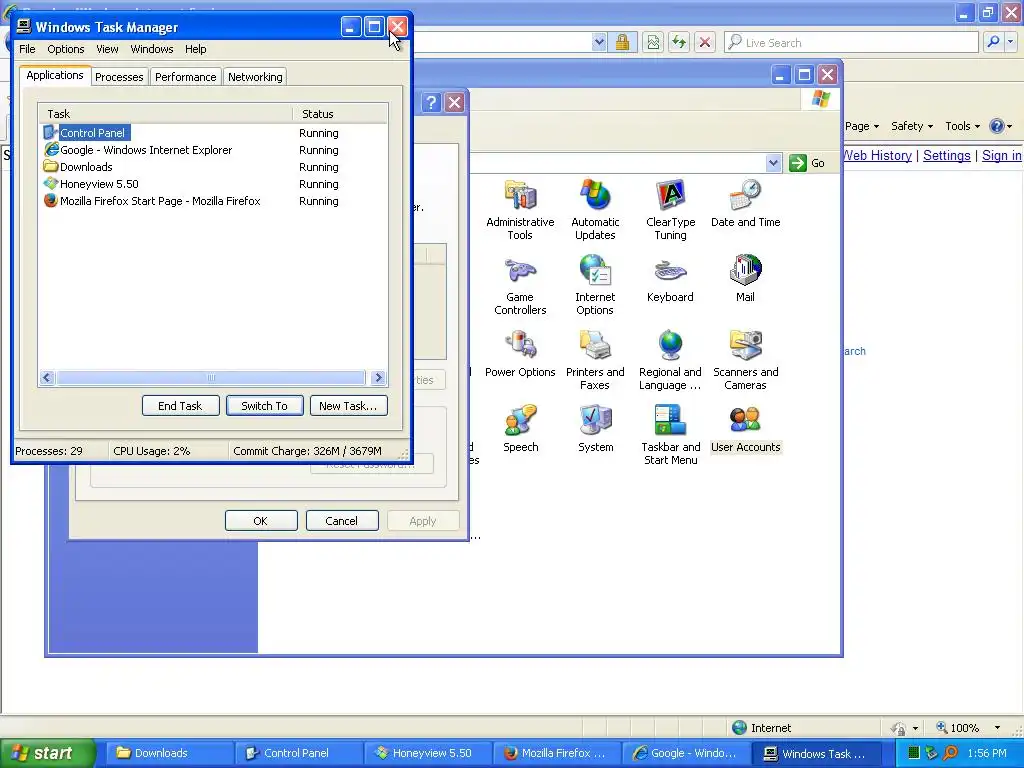Screen dimensions: 1024x768
Task: Open Administrative Tools in Control Panel
Action: click(x=520, y=210)
